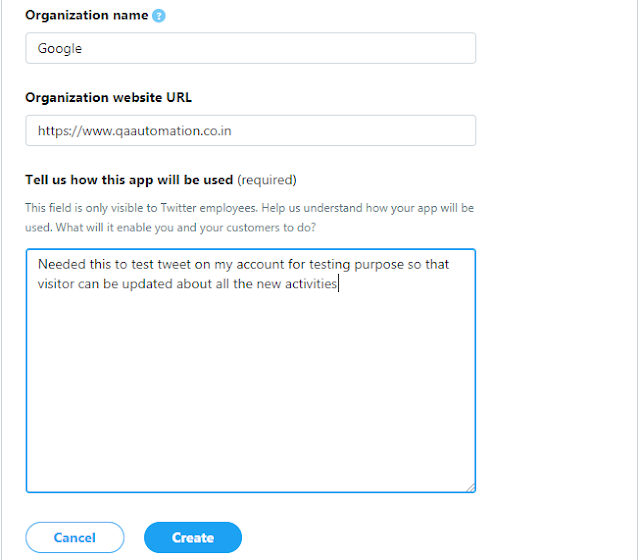Click the empty area inside the app usage textarea
The image size is (640, 560).
tap(250, 400)
